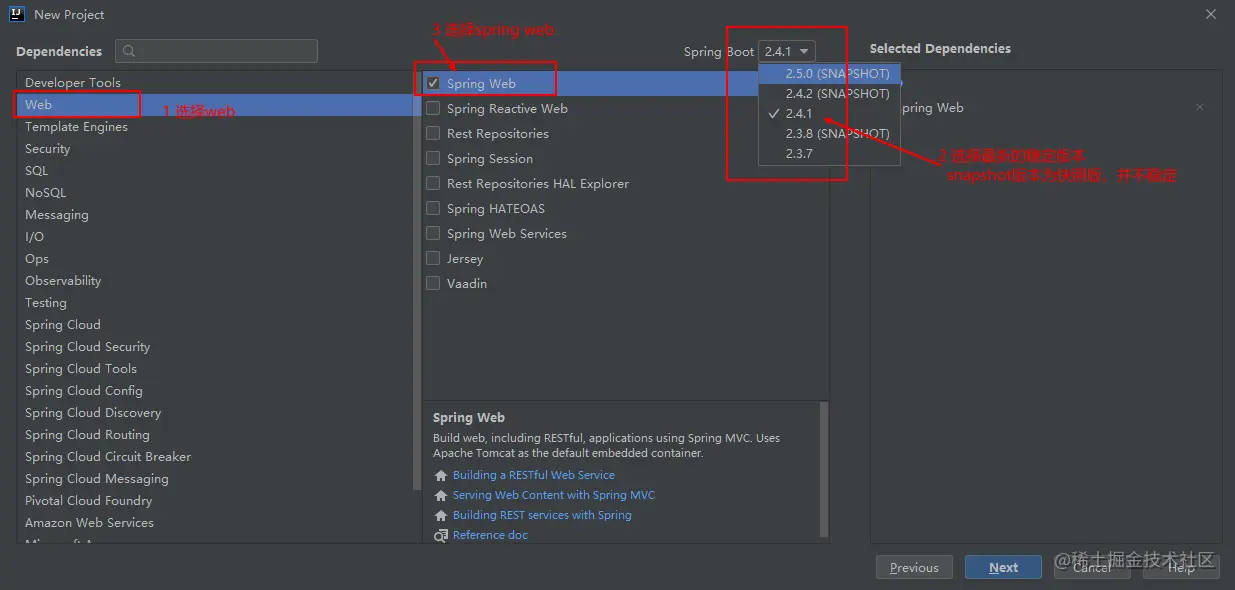Select the Ops category
This screenshot has height=590, width=1235.
(216, 259)
